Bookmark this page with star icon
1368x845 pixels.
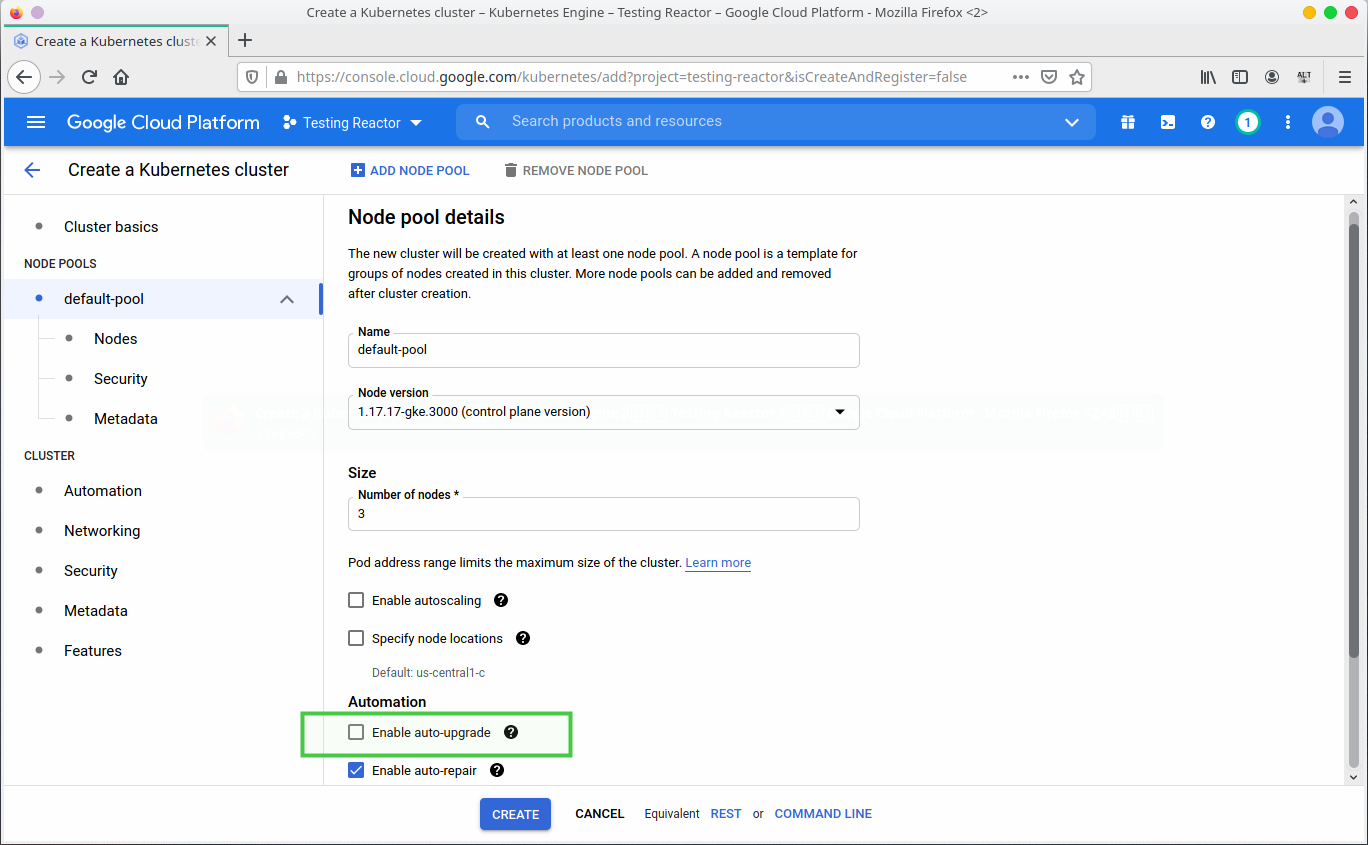1077,77
